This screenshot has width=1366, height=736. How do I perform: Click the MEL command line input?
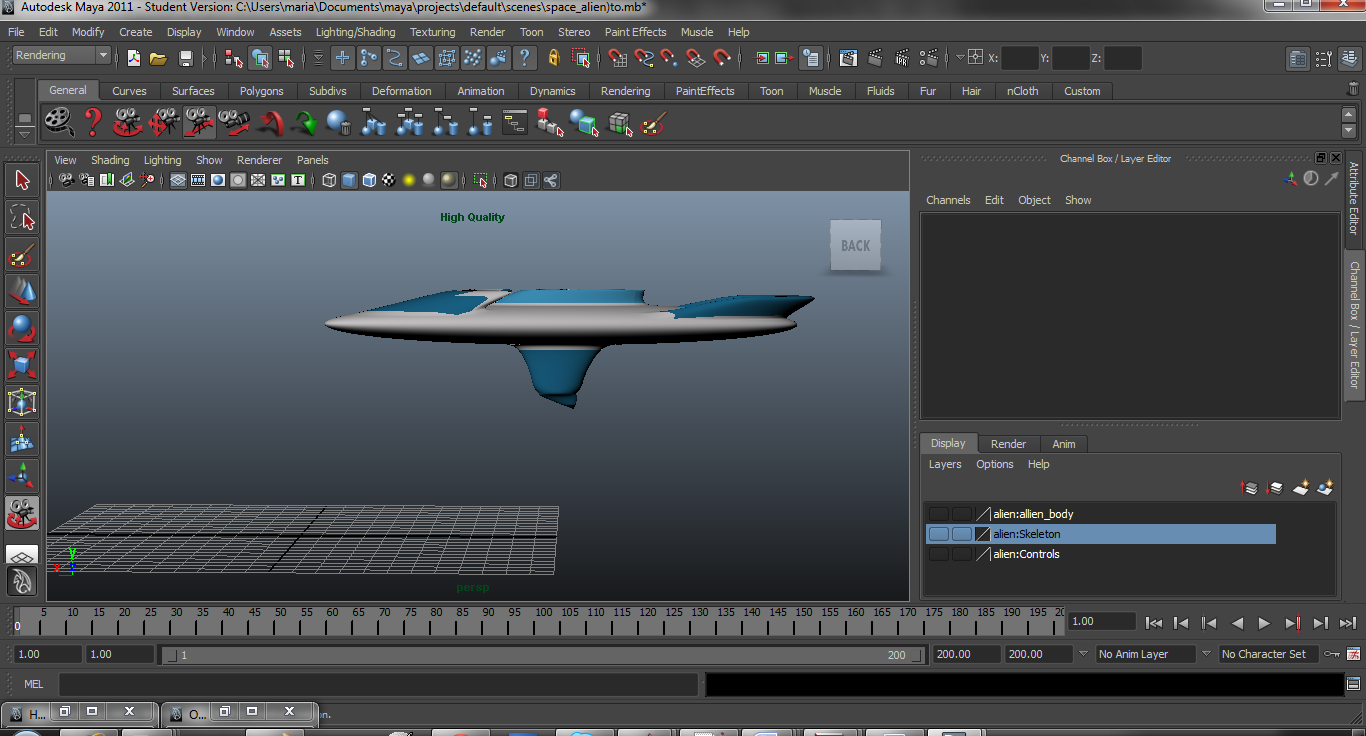click(378, 684)
